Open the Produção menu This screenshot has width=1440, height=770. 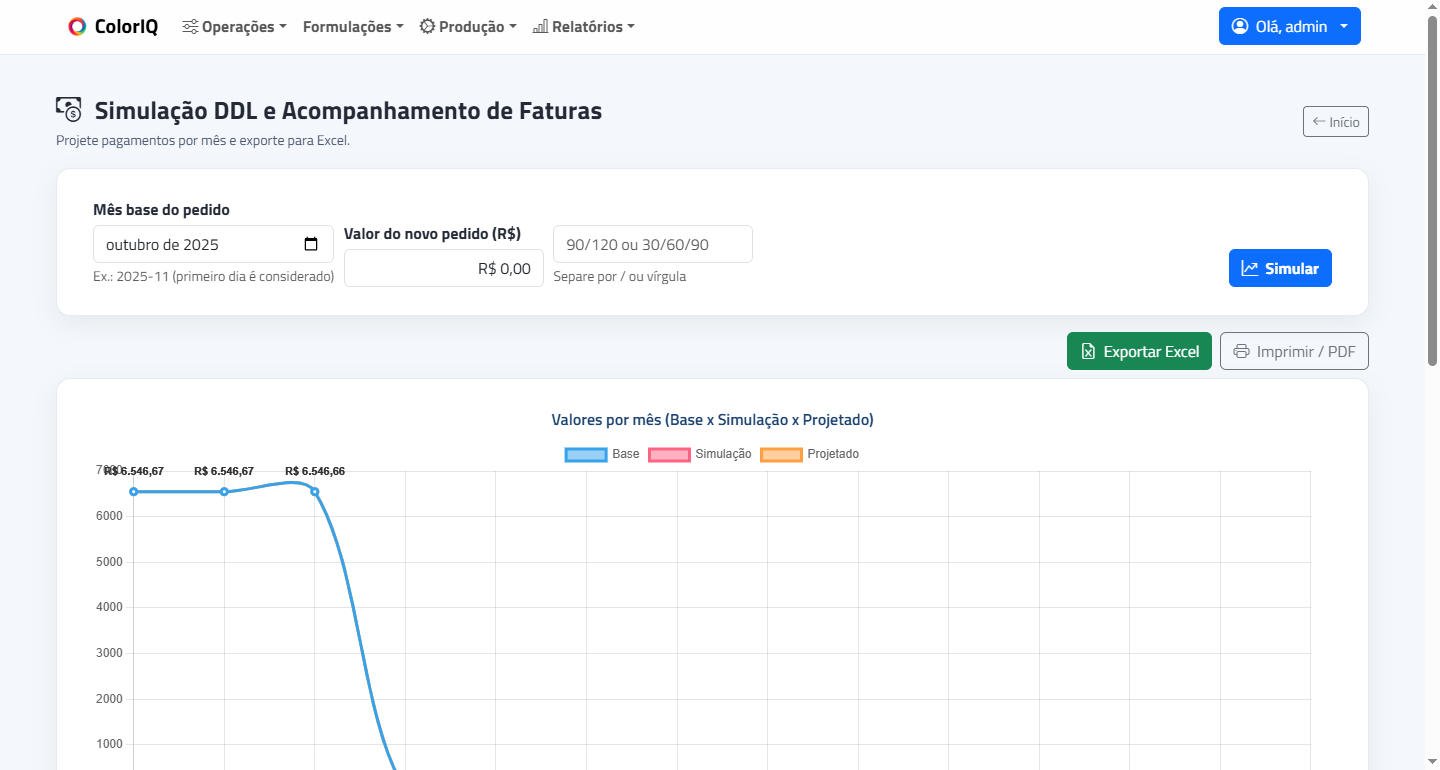[x=468, y=27]
